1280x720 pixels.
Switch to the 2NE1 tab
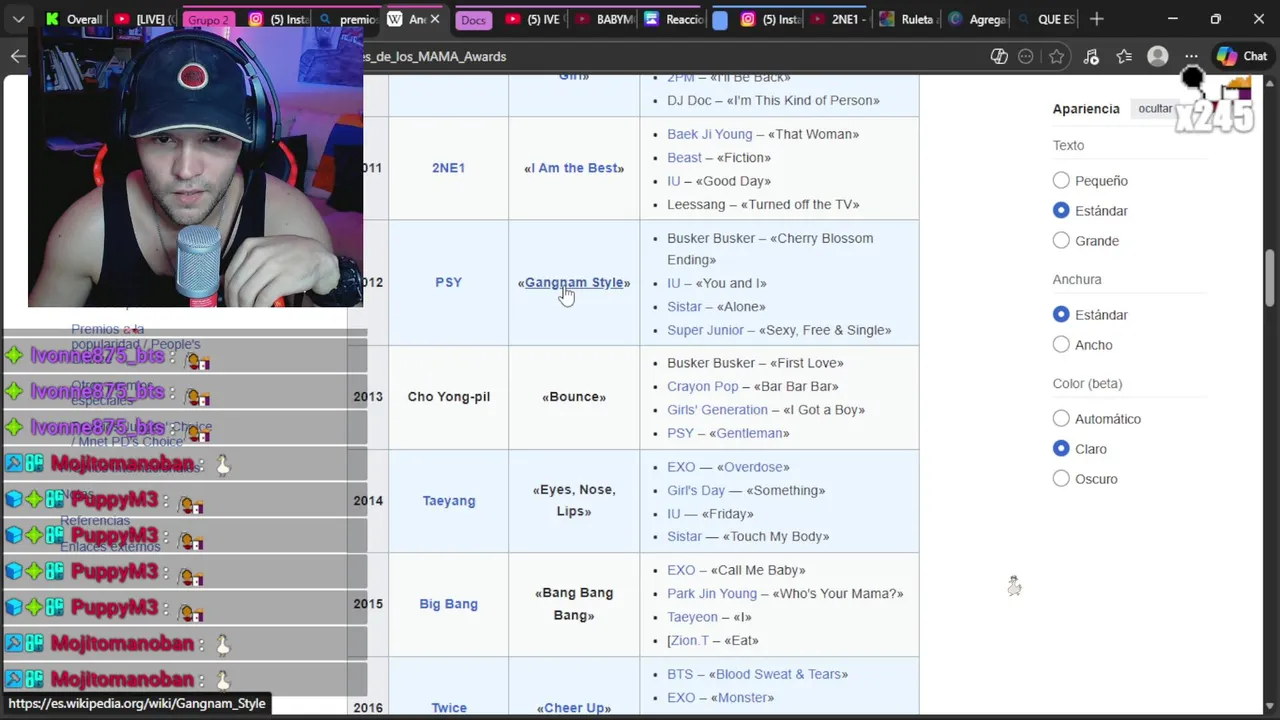point(838,19)
